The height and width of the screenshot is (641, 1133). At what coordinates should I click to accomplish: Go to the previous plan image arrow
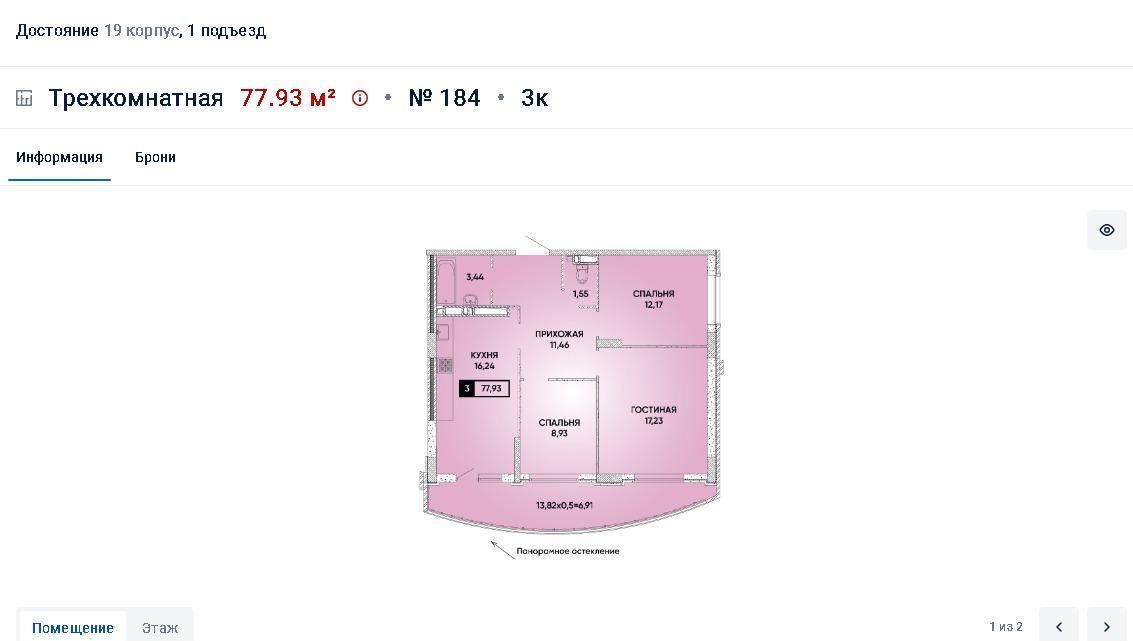(x=1059, y=626)
